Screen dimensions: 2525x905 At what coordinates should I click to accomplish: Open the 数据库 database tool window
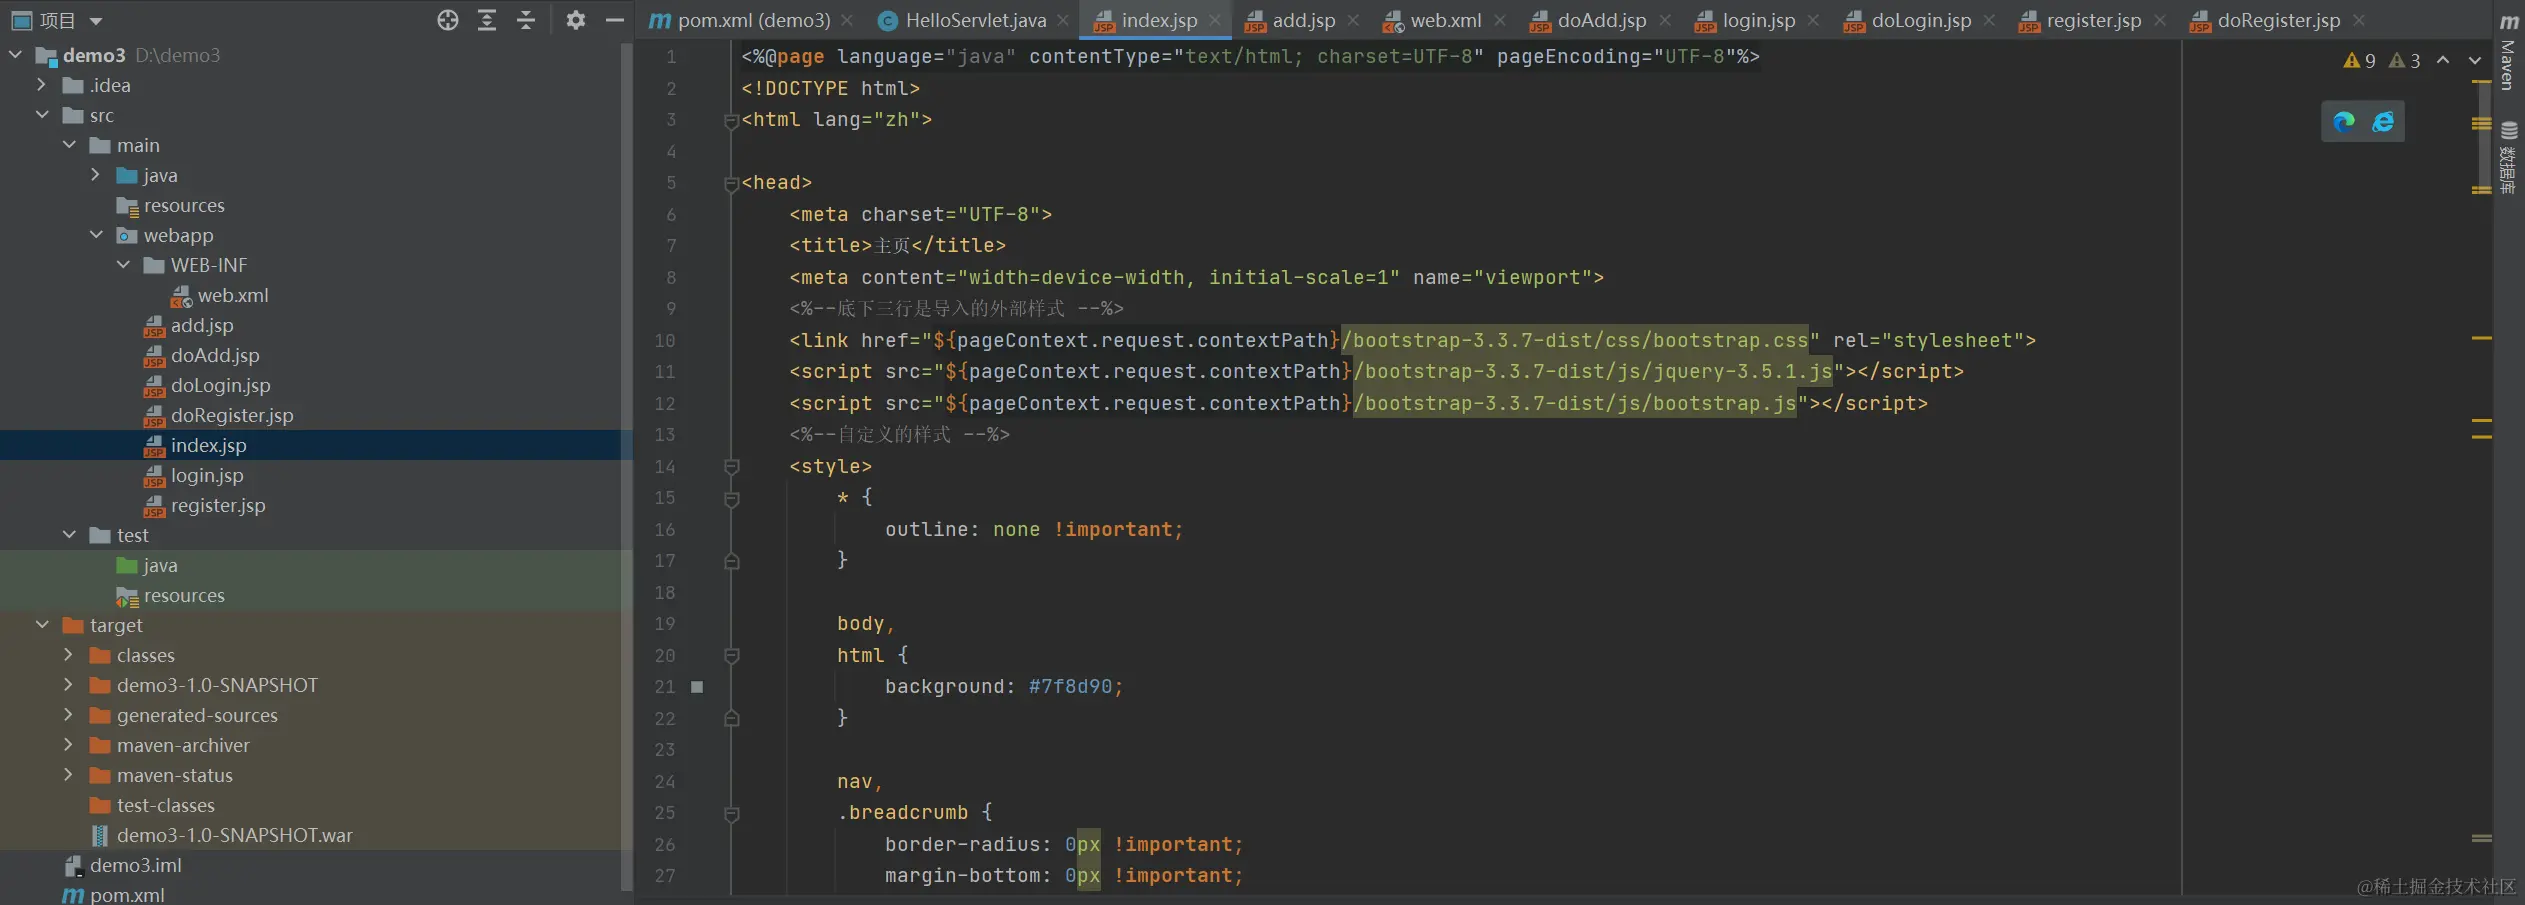2508,158
